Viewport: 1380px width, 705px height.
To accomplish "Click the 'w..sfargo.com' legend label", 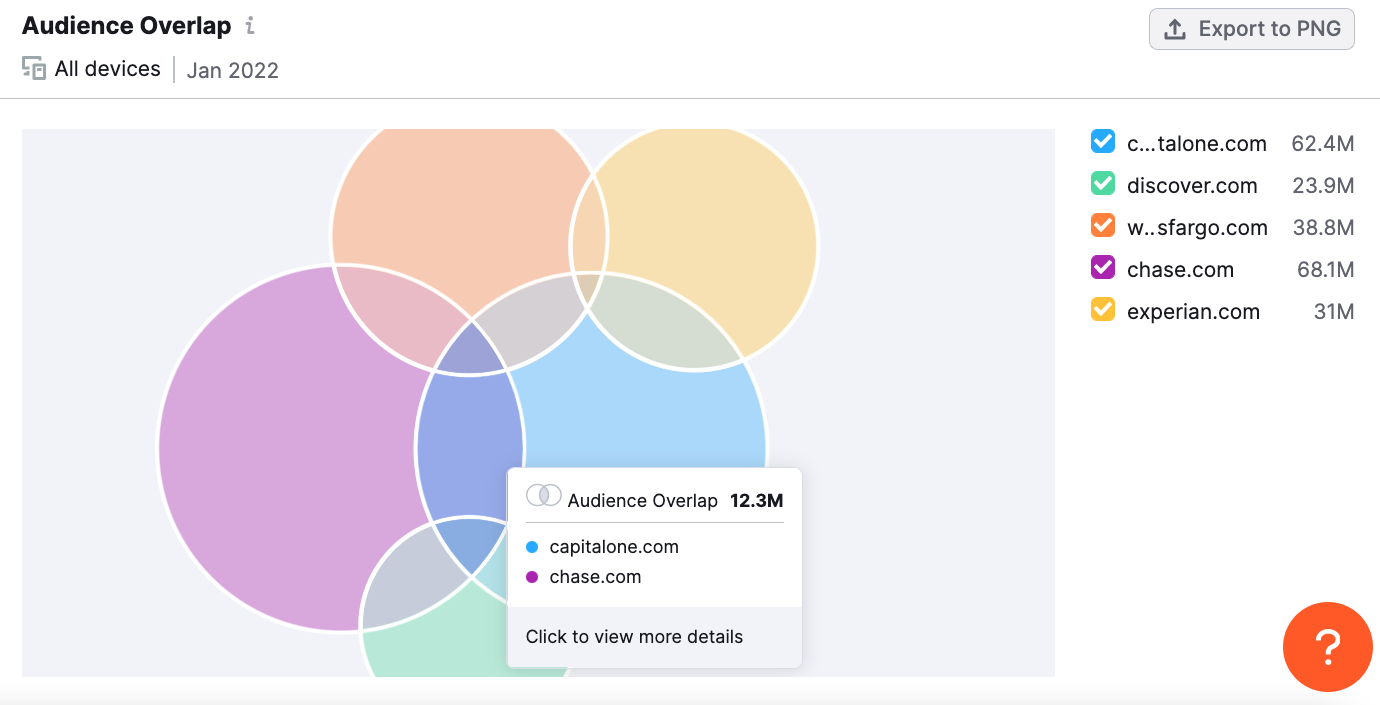I will tap(1197, 228).
